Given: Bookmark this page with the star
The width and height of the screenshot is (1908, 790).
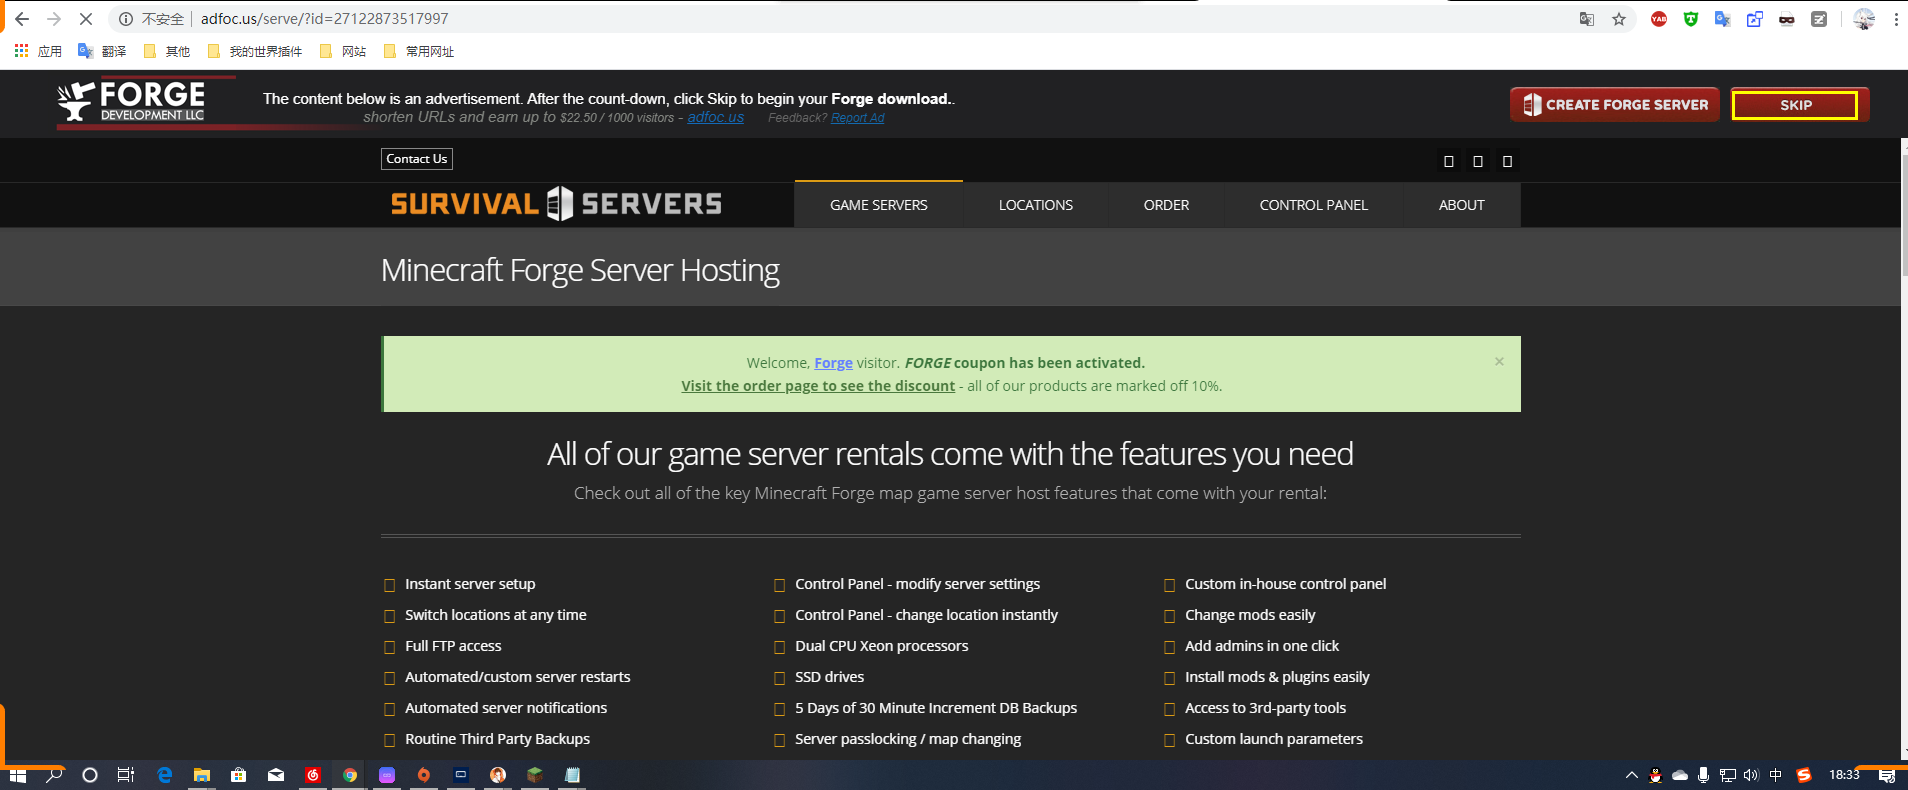Looking at the screenshot, I should (1619, 19).
